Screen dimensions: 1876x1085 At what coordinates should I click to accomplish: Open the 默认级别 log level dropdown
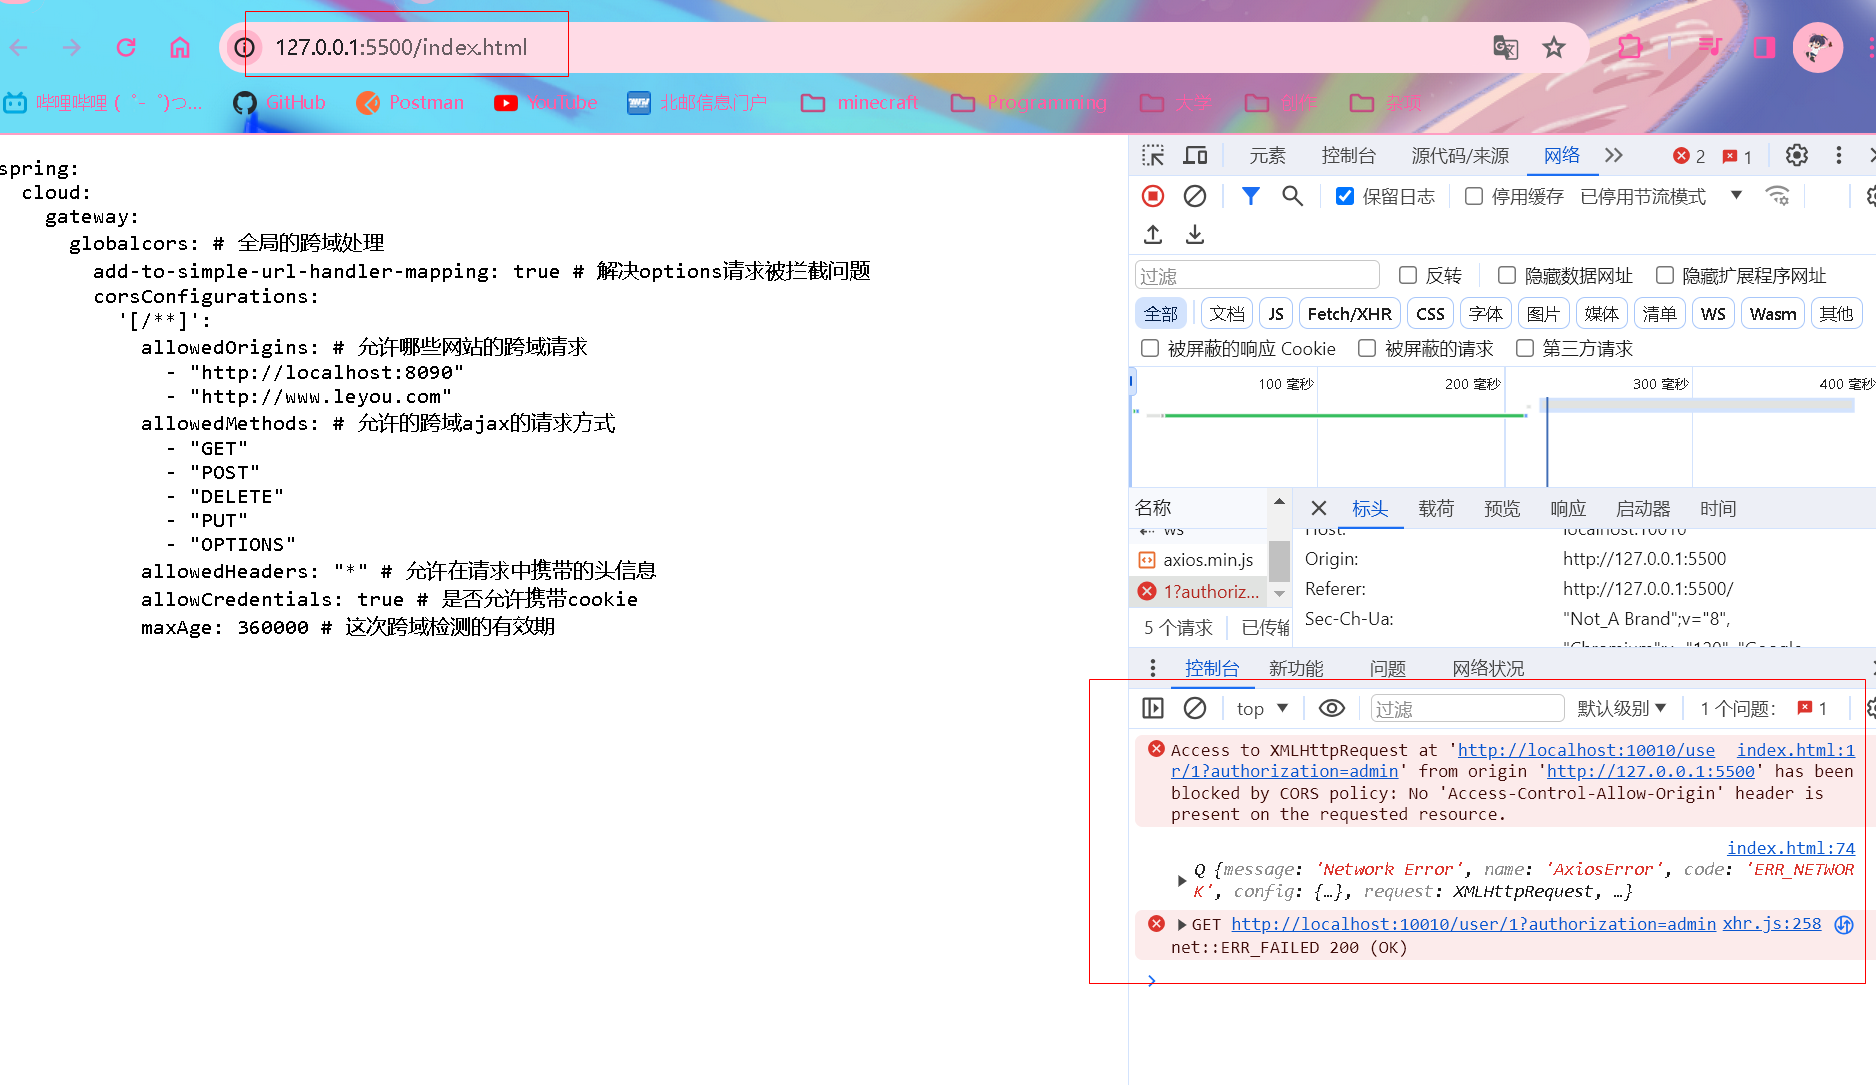pyautogui.click(x=1622, y=708)
